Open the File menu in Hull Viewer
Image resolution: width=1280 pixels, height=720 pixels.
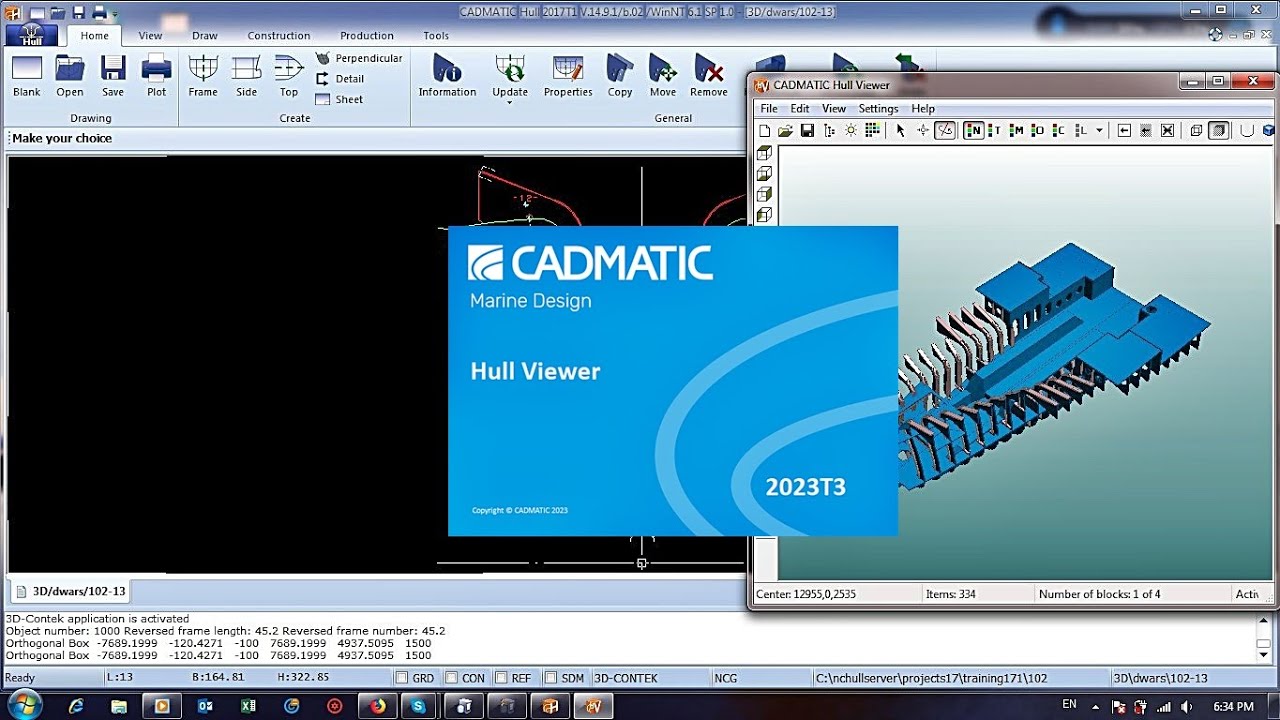pyautogui.click(x=769, y=108)
